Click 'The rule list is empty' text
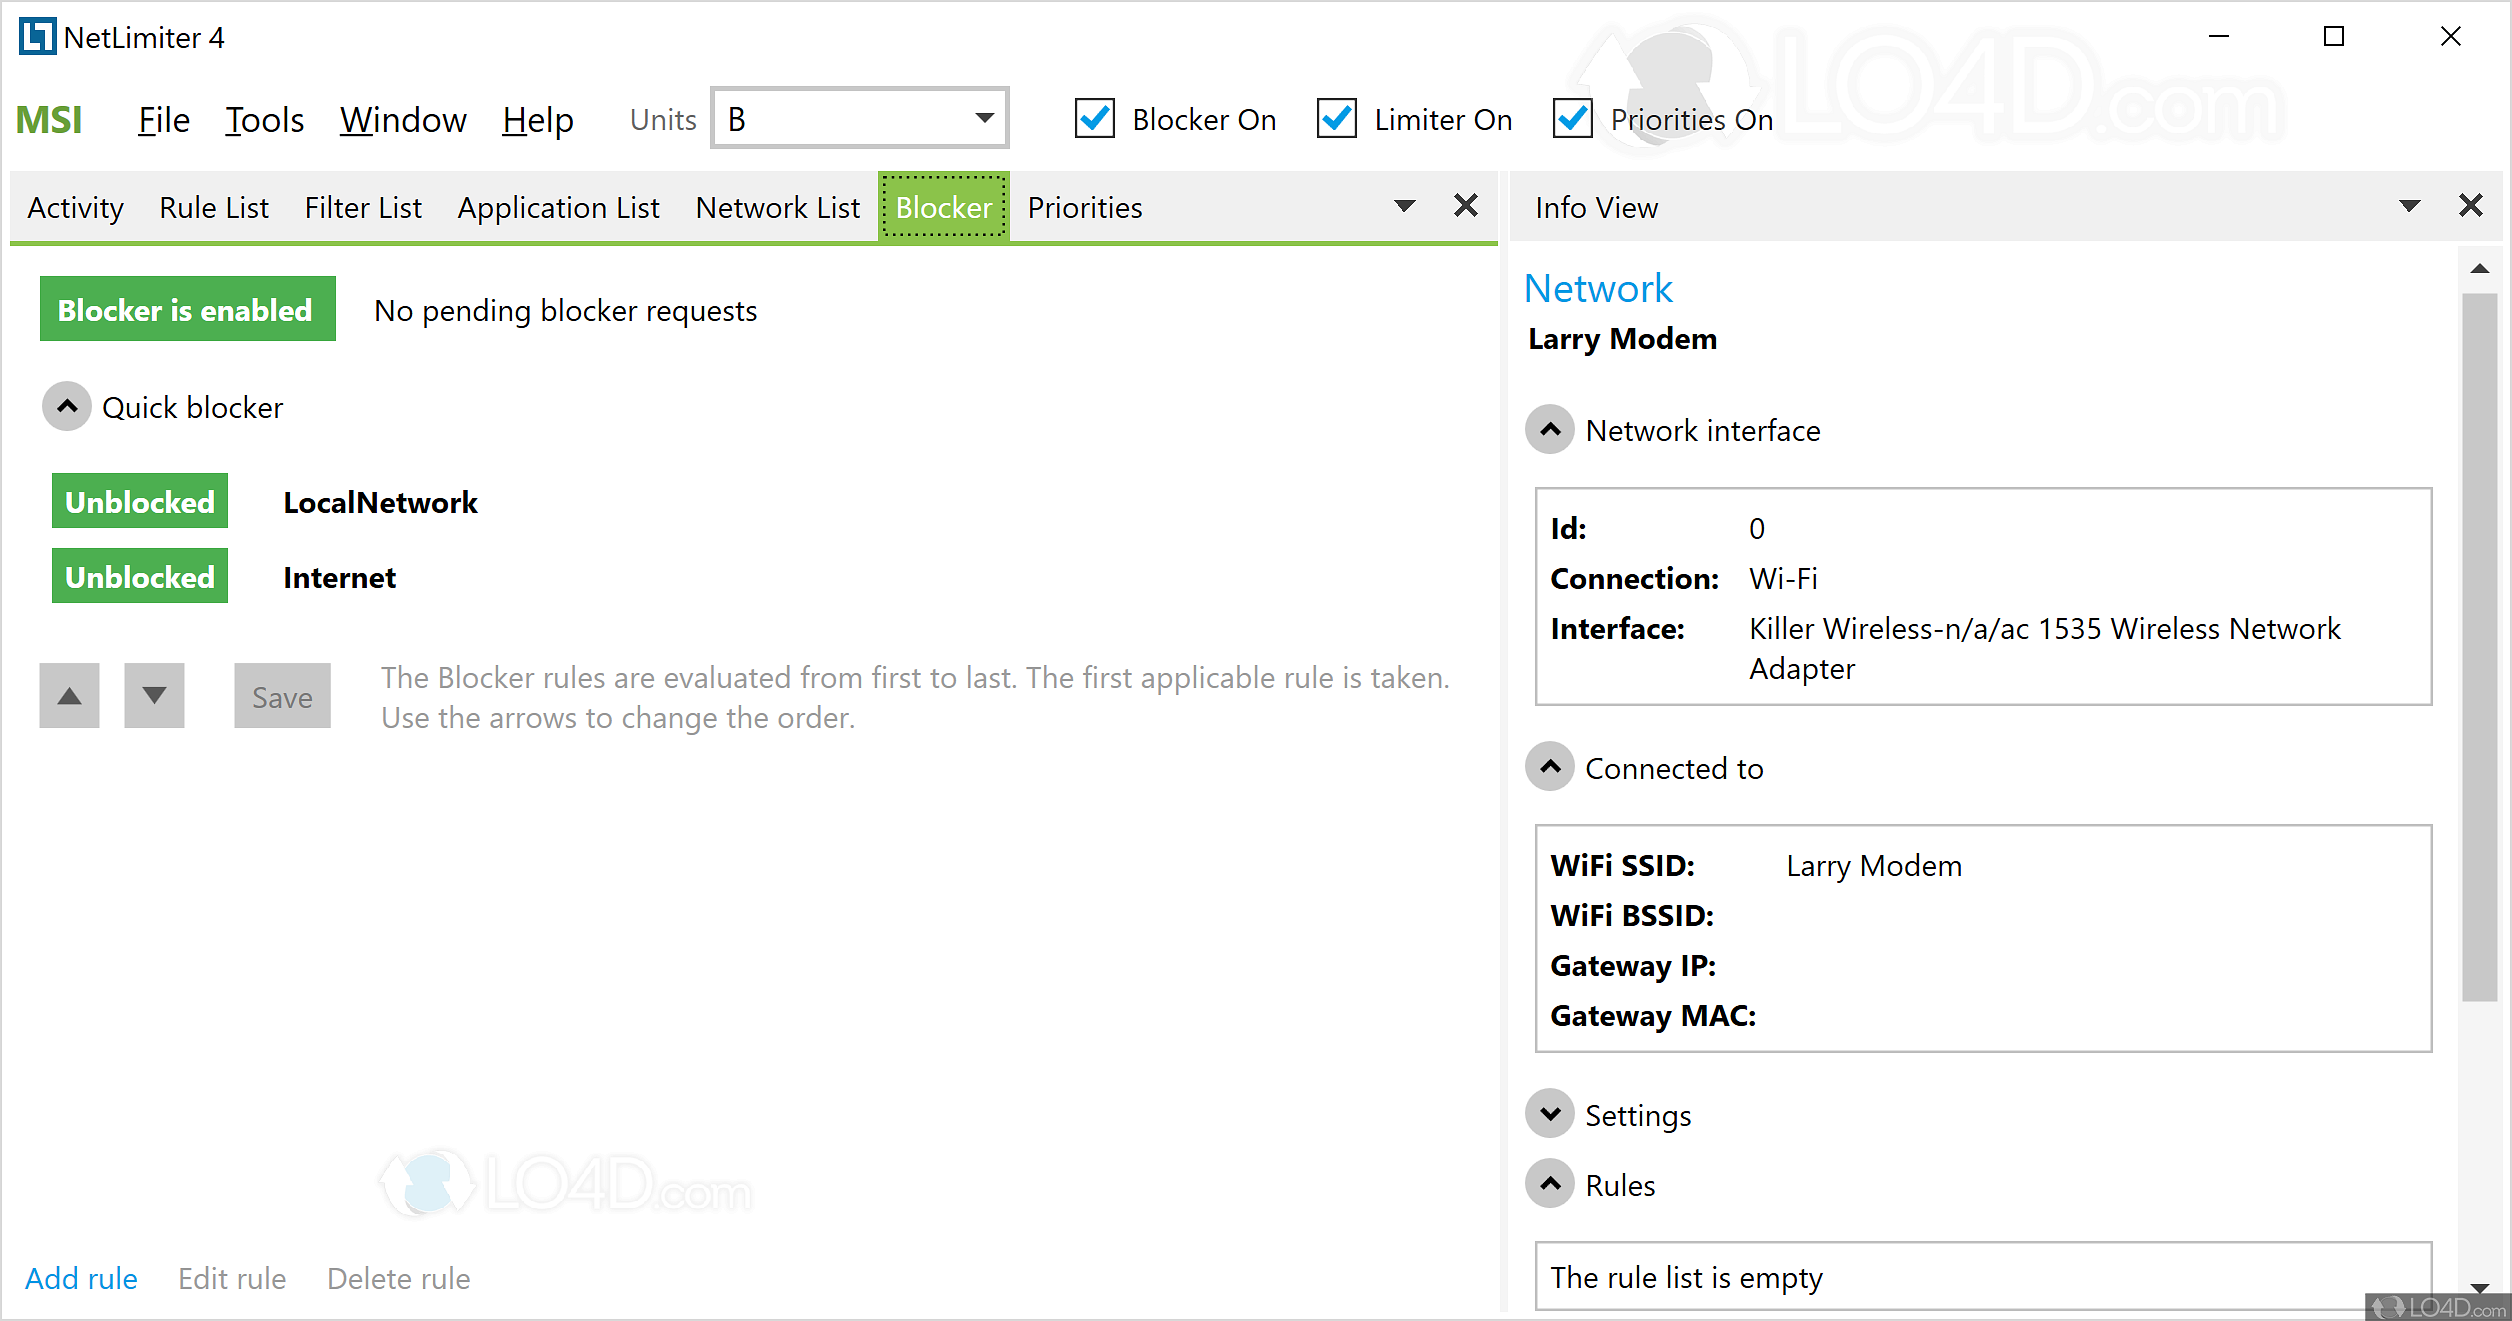 [1686, 1277]
